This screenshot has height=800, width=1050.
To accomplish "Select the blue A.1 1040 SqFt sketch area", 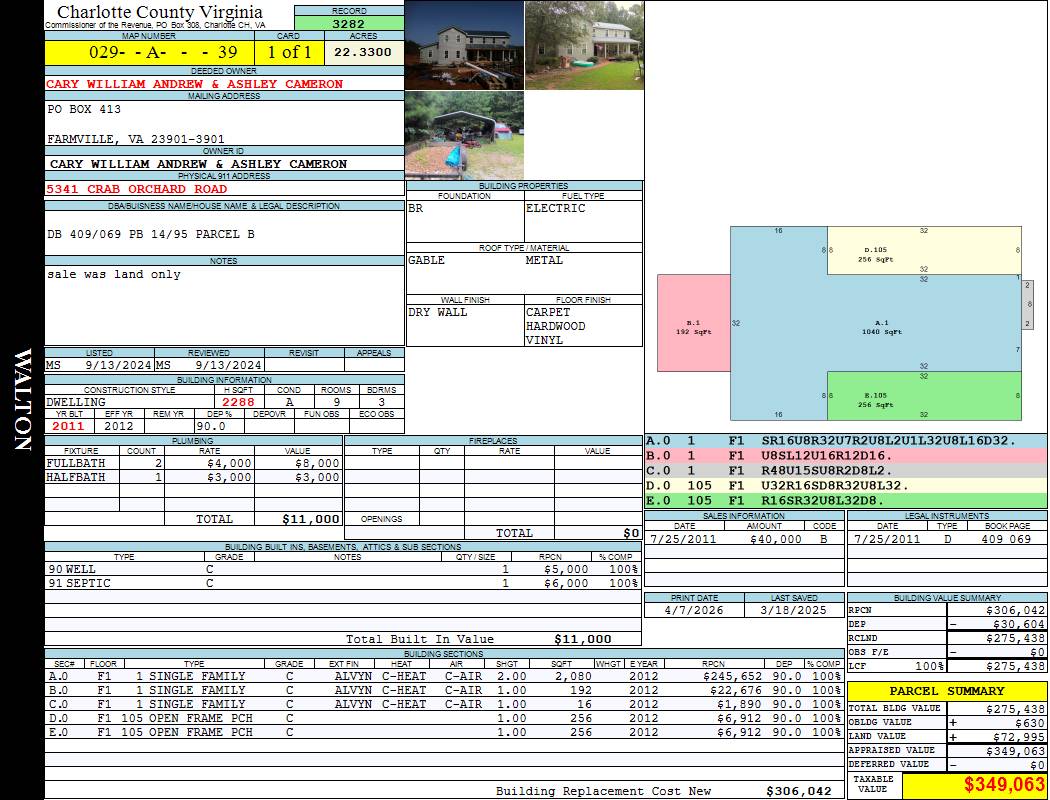I will tap(880, 326).
